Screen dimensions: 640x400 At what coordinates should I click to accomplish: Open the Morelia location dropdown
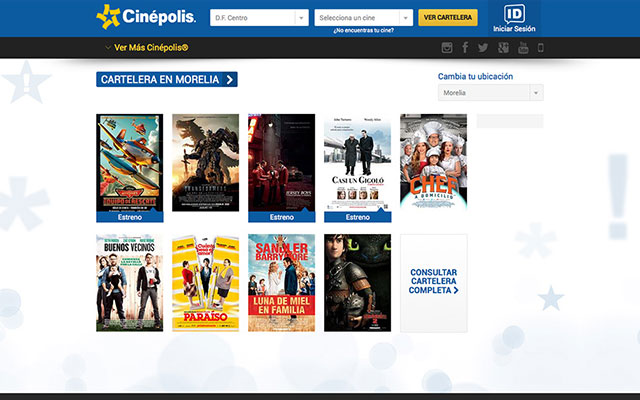click(491, 93)
